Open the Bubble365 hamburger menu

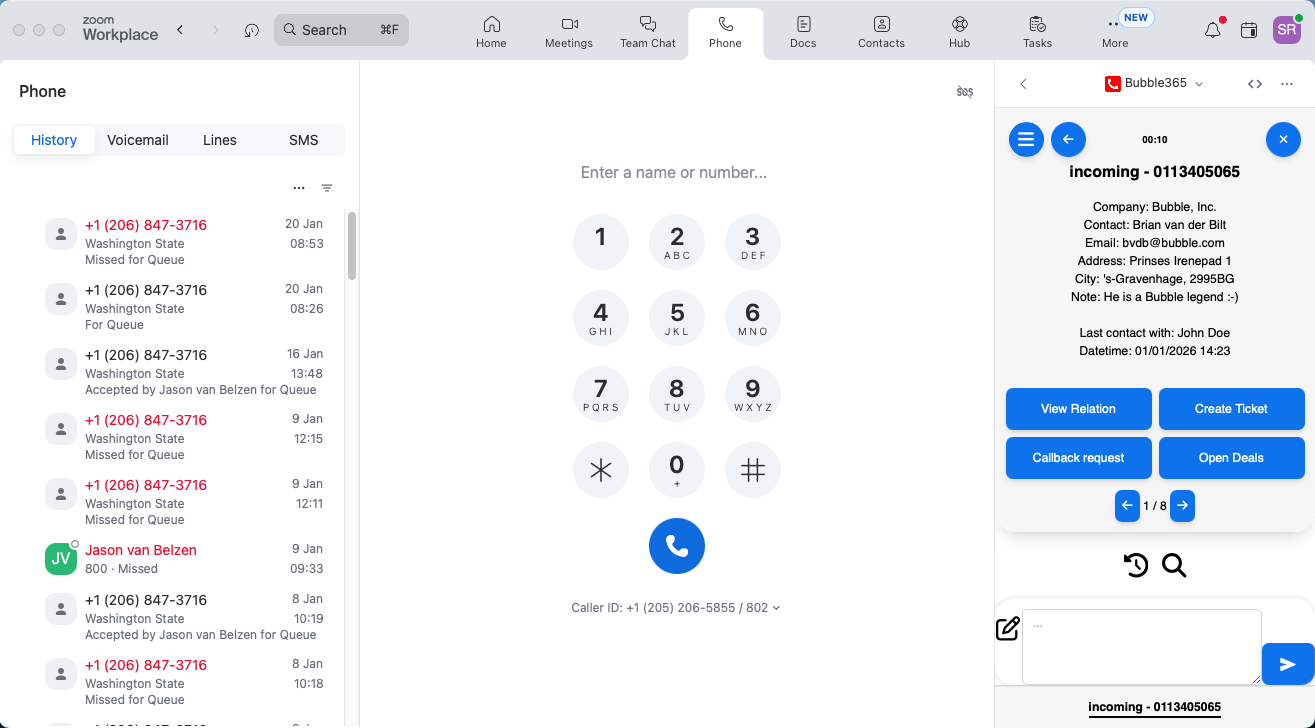coord(1026,139)
